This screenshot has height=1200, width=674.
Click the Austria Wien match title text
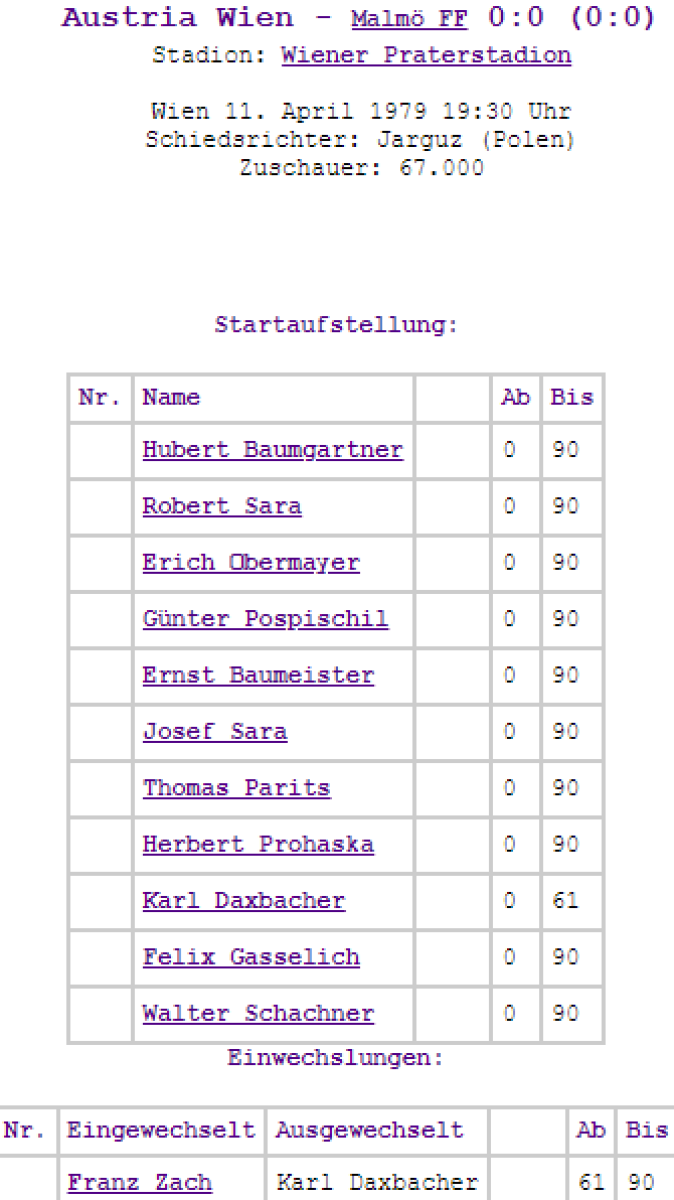[x=178, y=18]
